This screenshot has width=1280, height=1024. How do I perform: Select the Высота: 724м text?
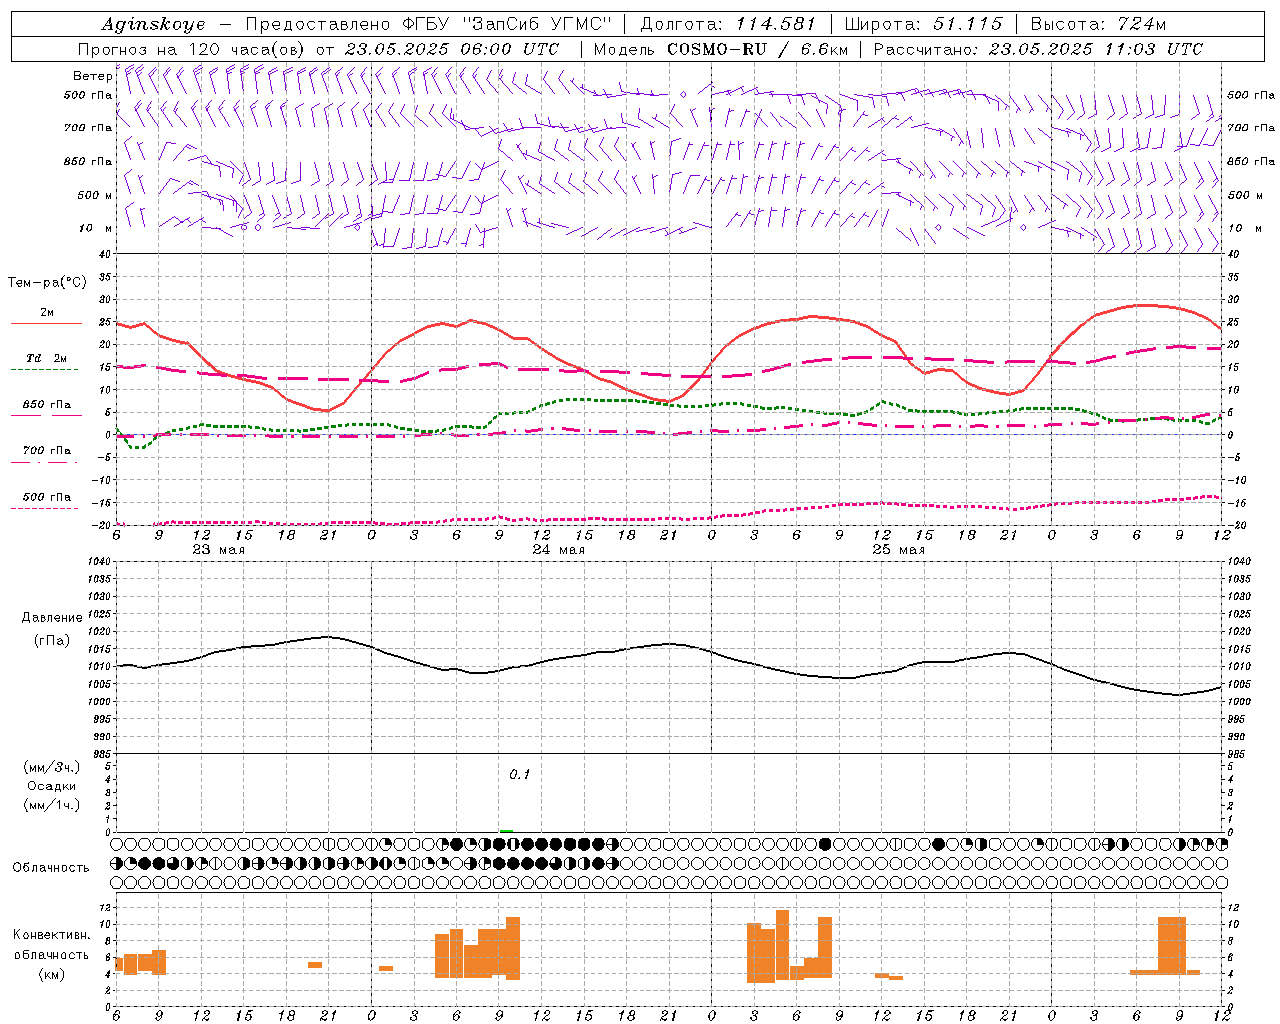tap(1098, 24)
